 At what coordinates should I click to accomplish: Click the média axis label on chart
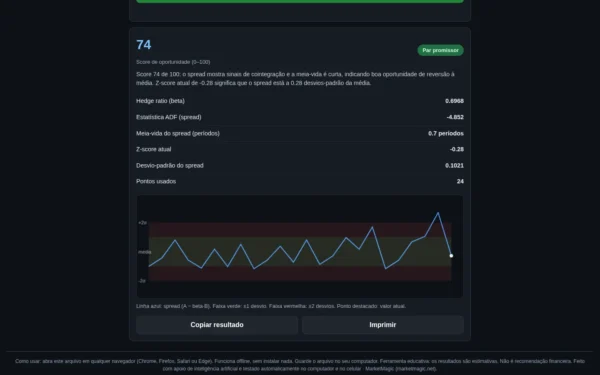pyautogui.click(x=144, y=252)
